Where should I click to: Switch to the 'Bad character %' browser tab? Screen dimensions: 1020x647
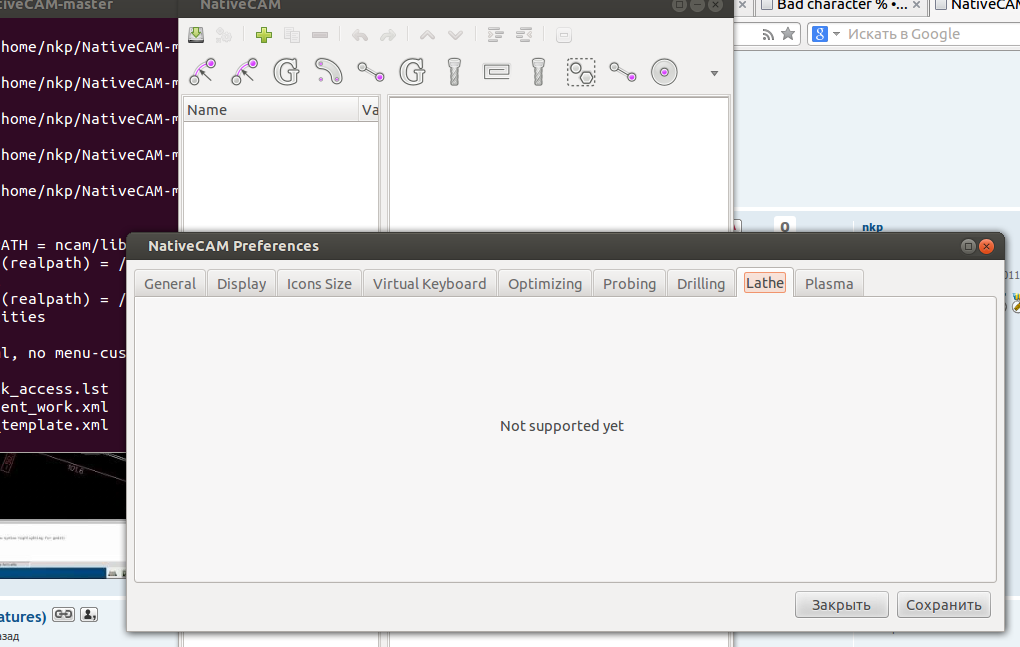coord(841,6)
